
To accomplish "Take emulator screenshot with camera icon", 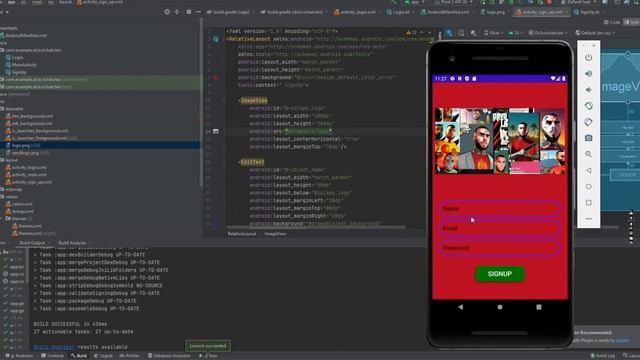I will pos(588,138).
